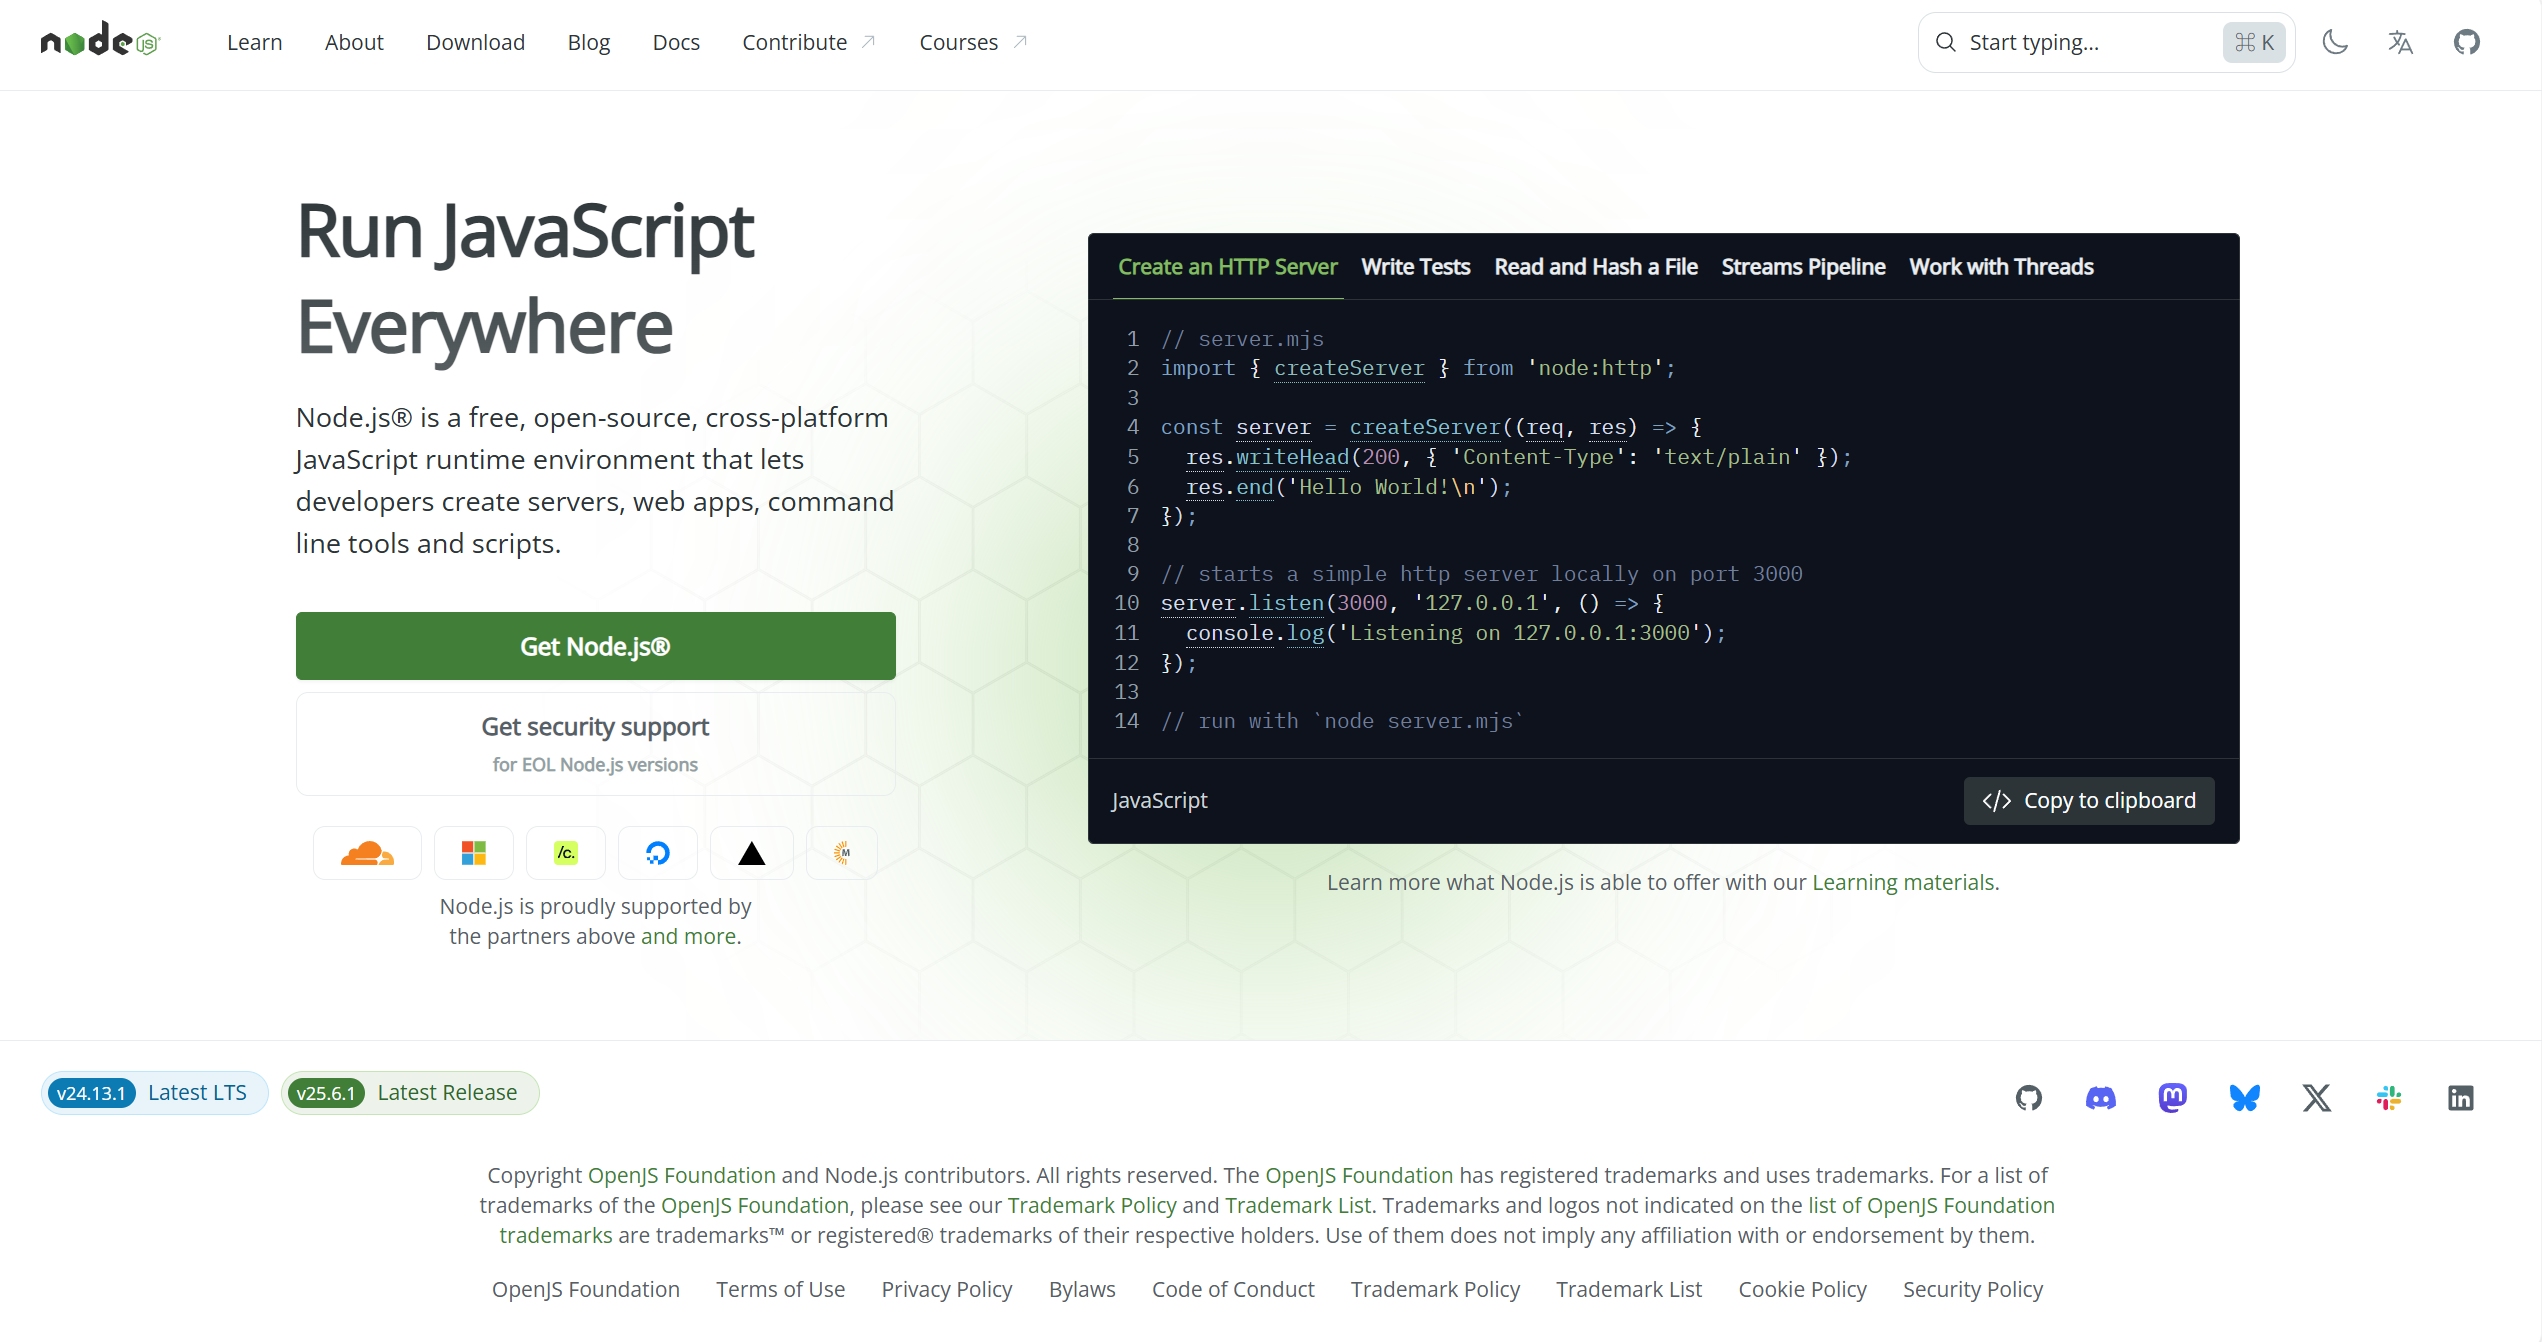Click the Cloudflare partner logo
The width and height of the screenshot is (2542, 1342).
367,853
